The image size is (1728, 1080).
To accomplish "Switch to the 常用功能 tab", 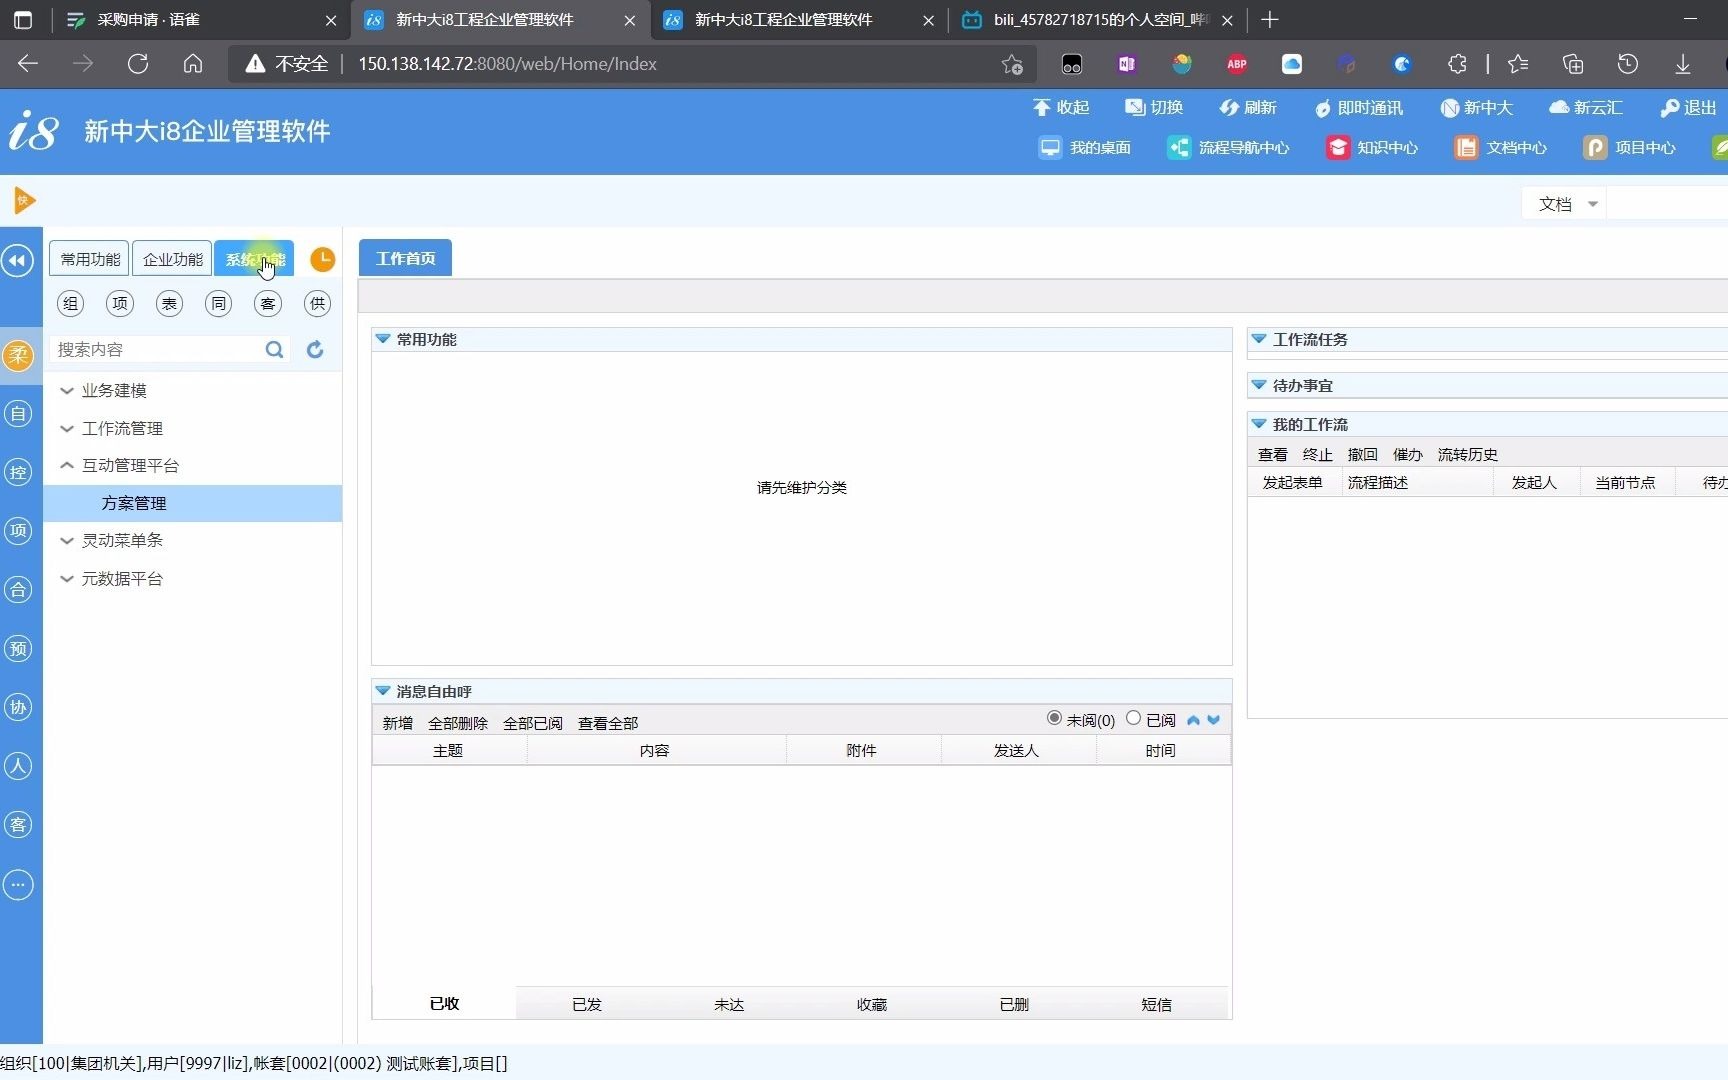I will click(x=89, y=259).
